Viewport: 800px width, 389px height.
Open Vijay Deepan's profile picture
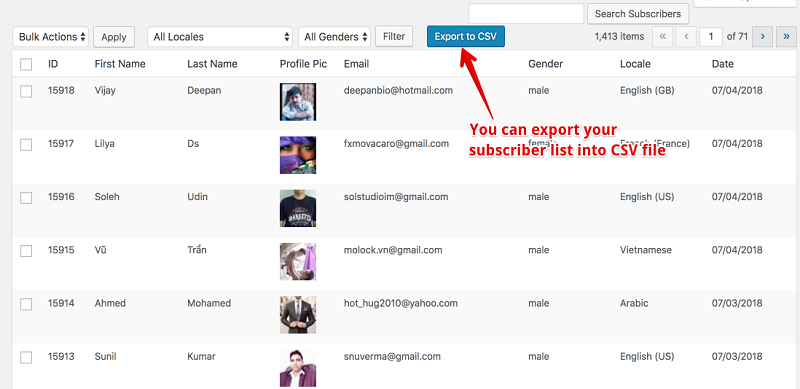tap(298, 102)
